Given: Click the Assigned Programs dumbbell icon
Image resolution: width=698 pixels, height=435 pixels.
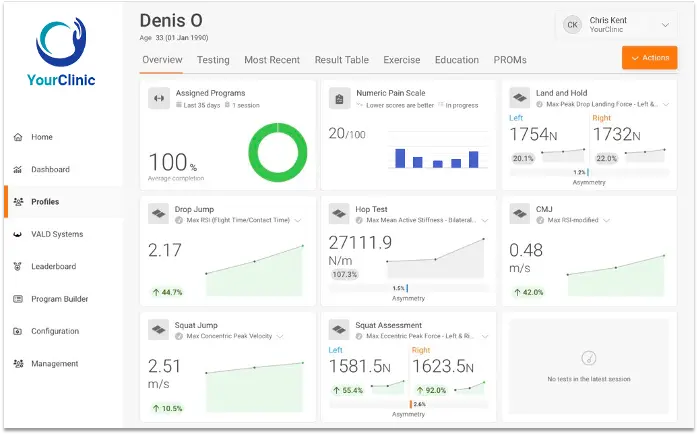Looking at the screenshot, I should 158,98.
